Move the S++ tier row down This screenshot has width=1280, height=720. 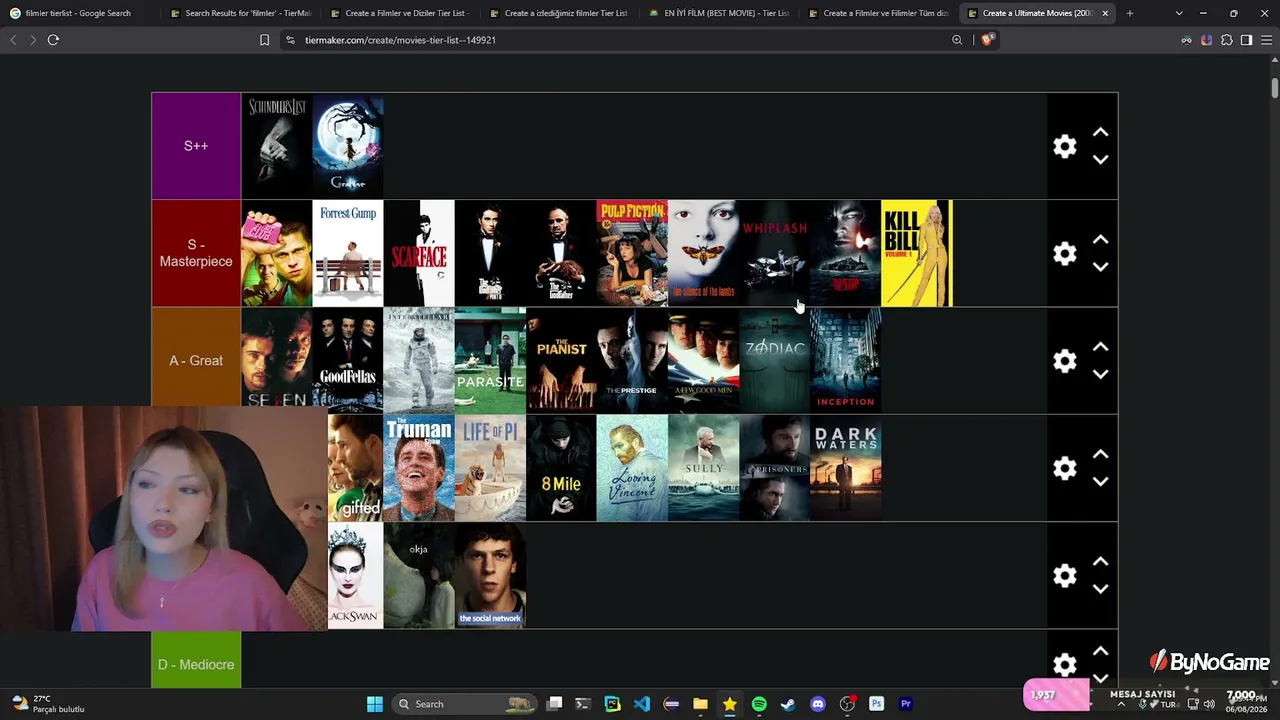pos(1100,160)
